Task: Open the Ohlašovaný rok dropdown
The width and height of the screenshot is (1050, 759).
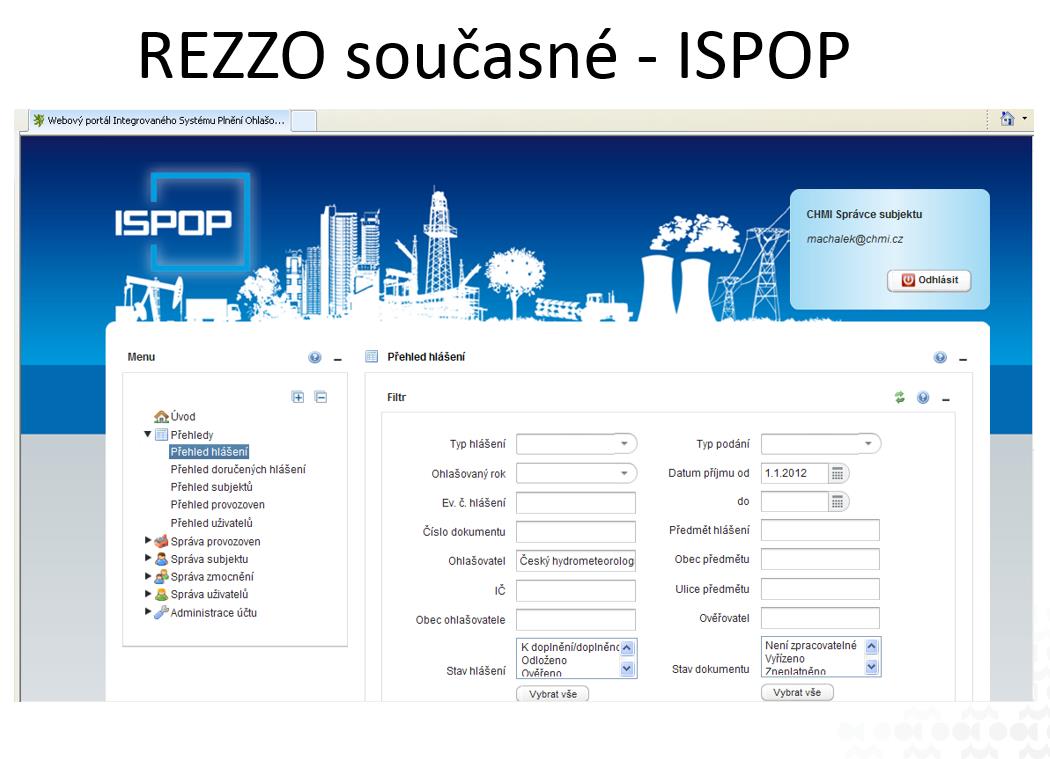Action: tap(577, 473)
